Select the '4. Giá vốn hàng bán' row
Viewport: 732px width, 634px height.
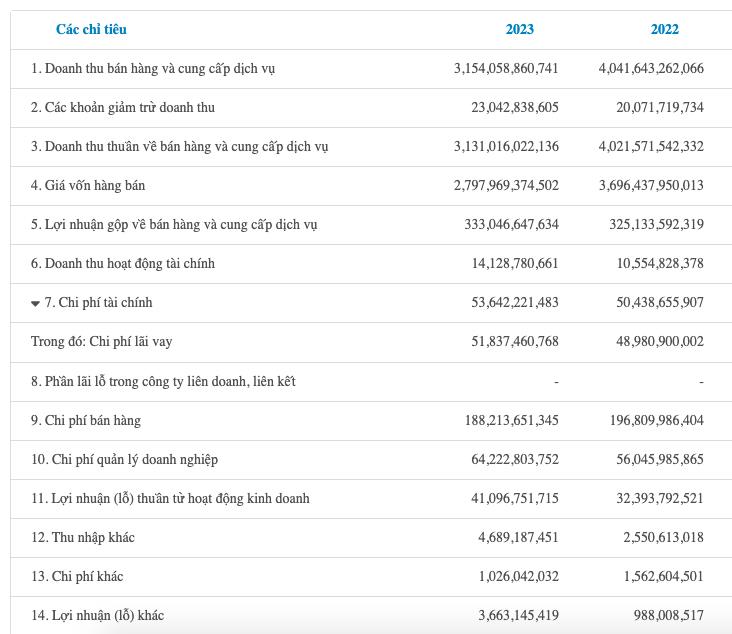[88, 186]
